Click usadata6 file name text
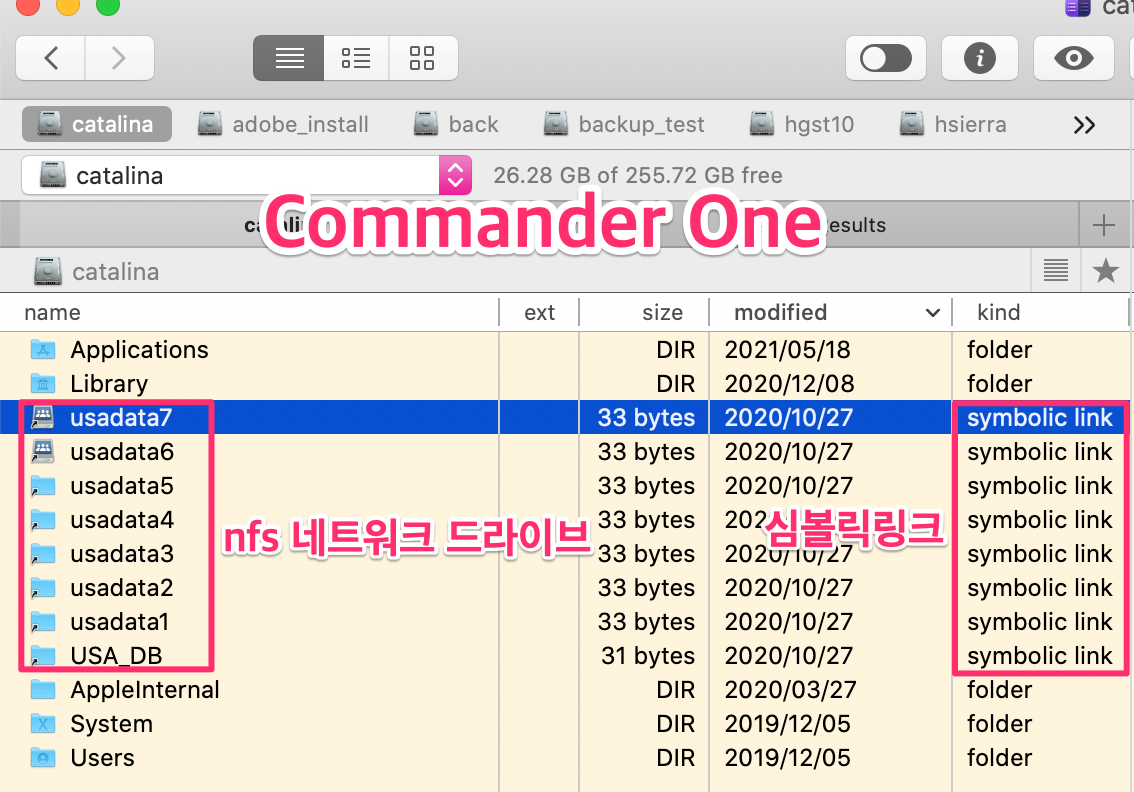The height and width of the screenshot is (792, 1134). pos(122,451)
